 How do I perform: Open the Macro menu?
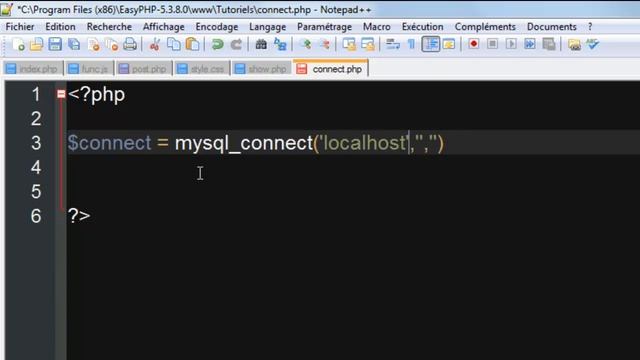pos(376,27)
